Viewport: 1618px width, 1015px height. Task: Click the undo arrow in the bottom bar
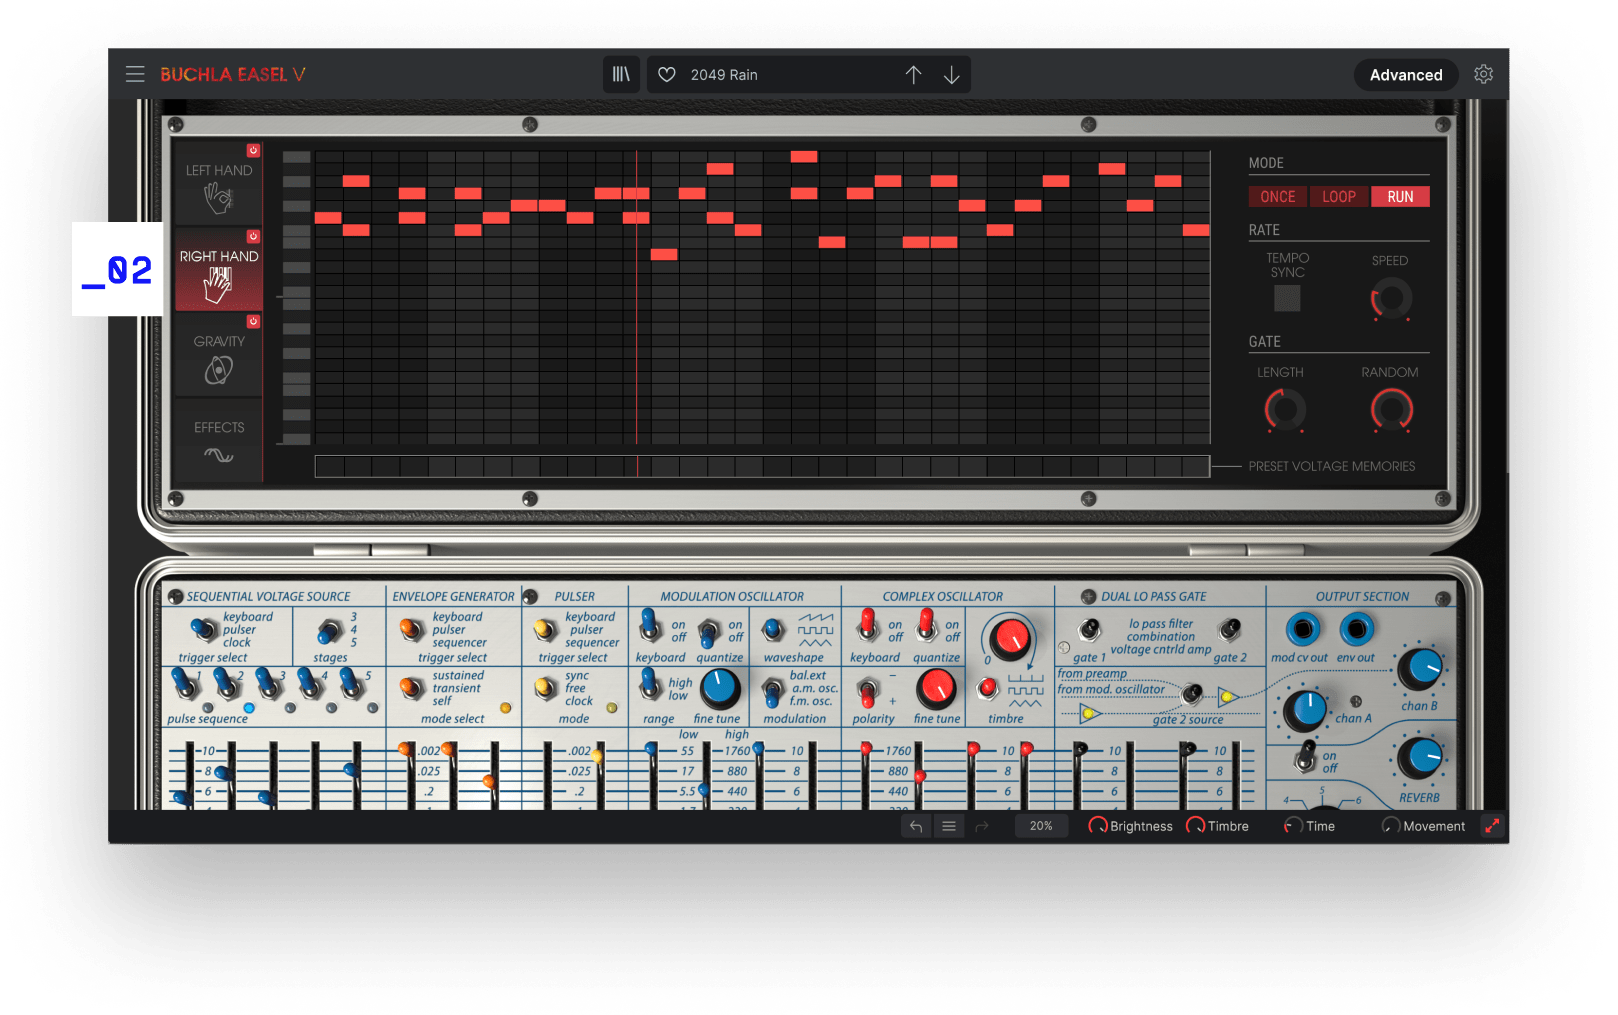coord(916,826)
